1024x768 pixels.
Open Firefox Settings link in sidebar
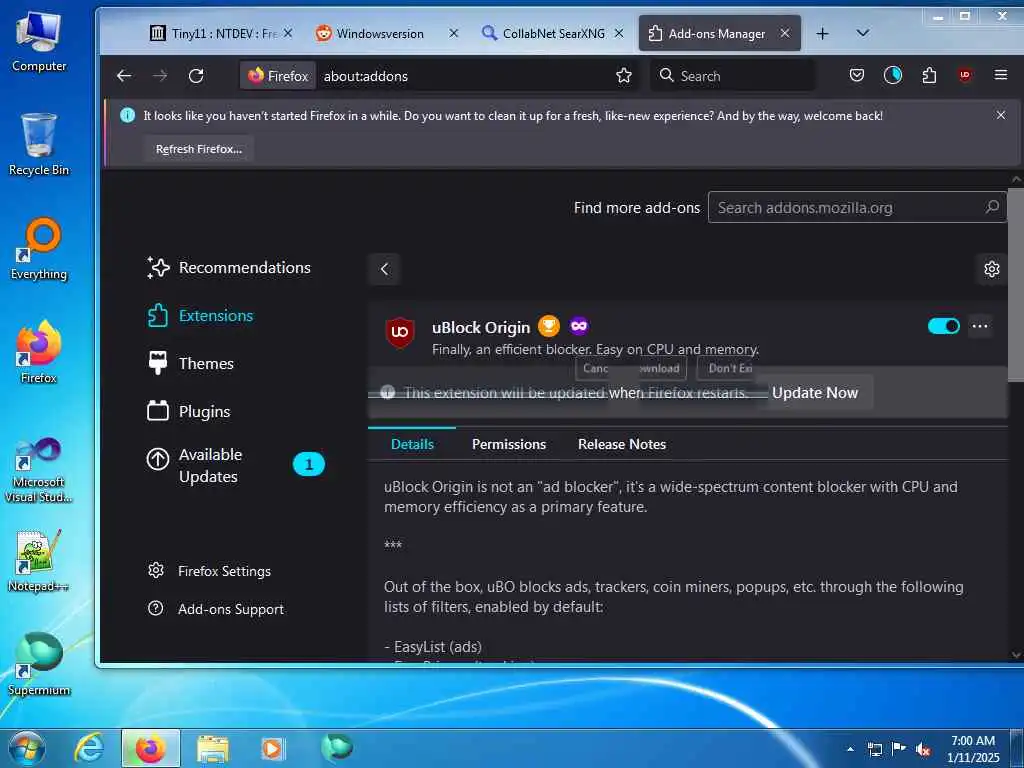point(210,571)
